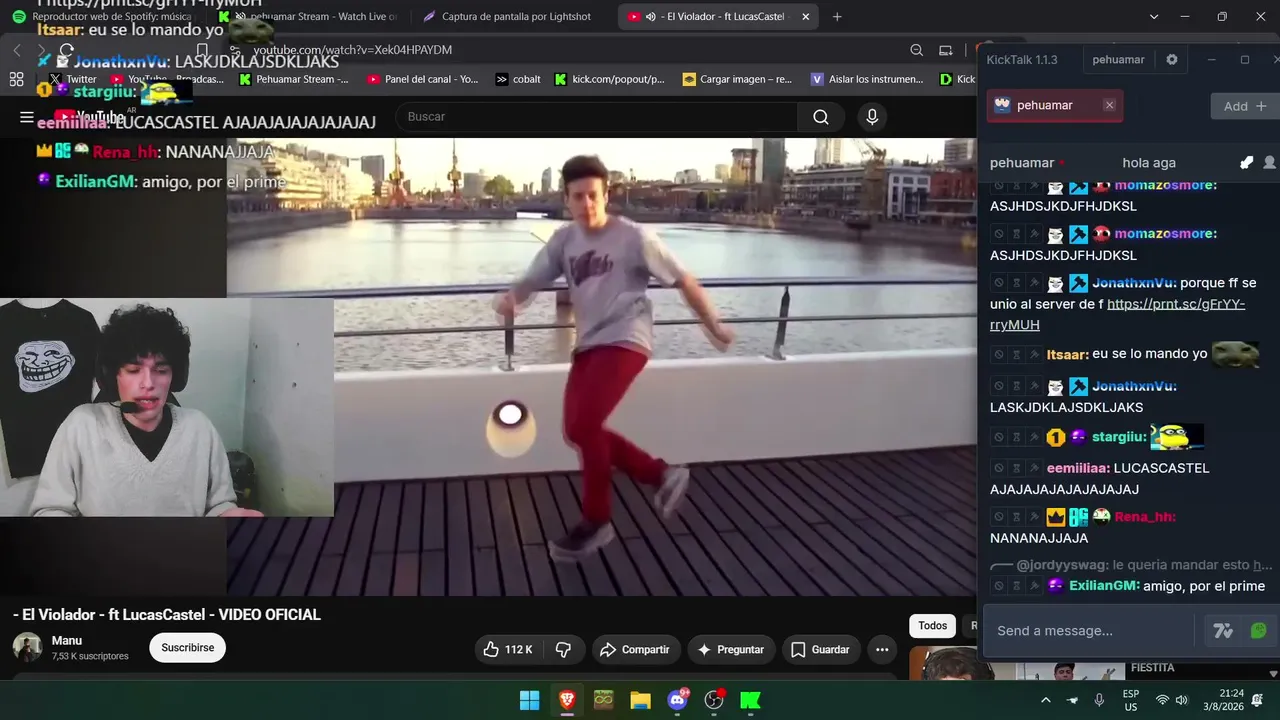
Task: Open the green Kick app on the taskbar
Action: 750,700
